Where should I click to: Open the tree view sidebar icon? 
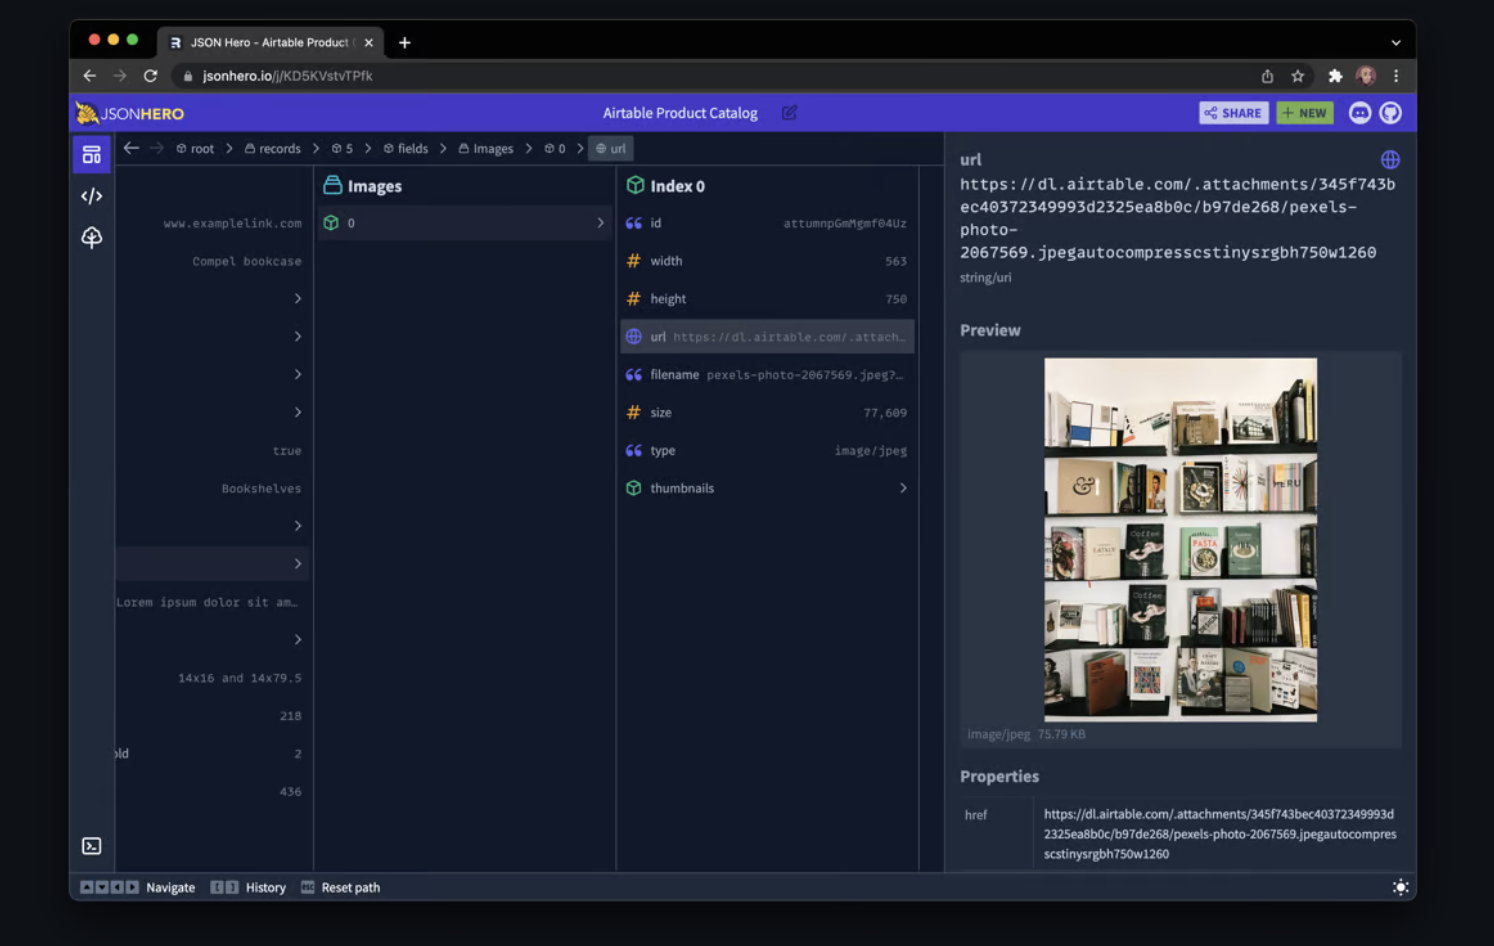91,237
